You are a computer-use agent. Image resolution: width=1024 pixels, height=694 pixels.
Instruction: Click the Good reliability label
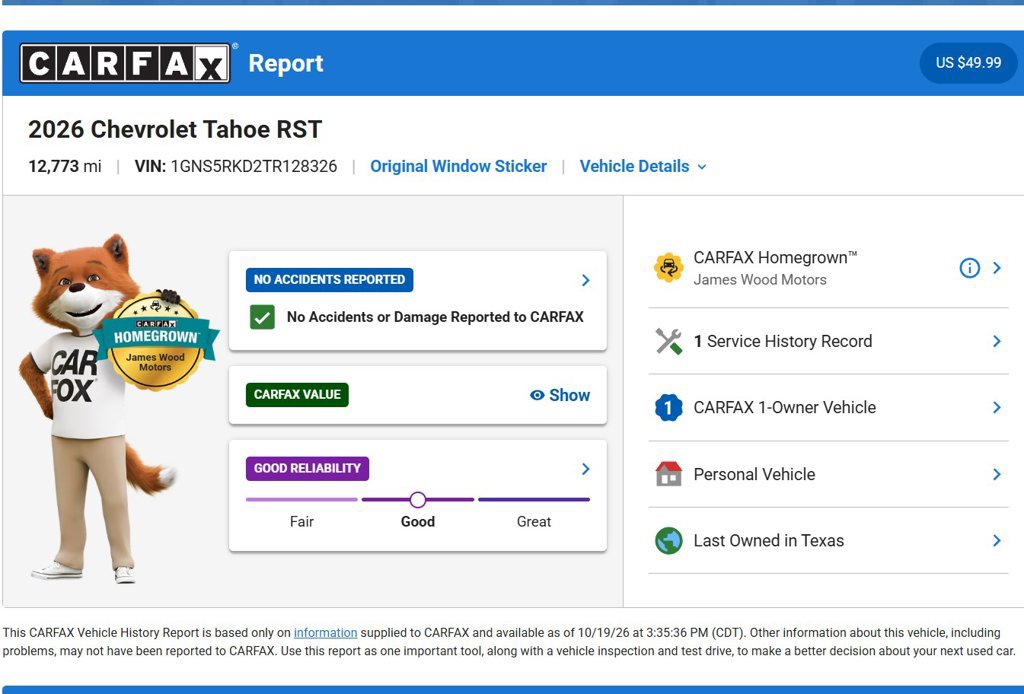click(418, 522)
